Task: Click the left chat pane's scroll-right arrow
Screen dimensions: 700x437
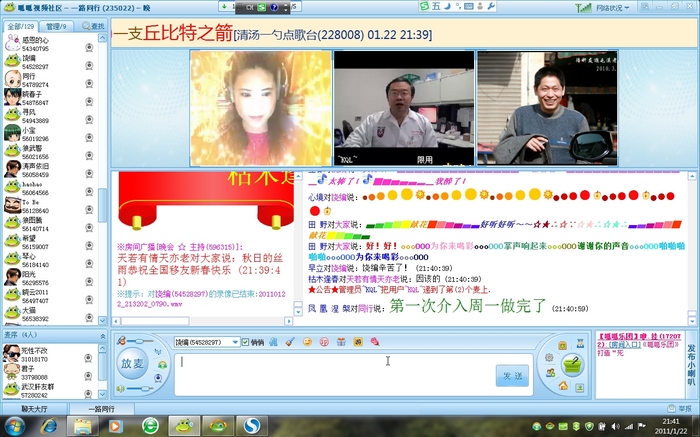Action: click(x=288, y=321)
